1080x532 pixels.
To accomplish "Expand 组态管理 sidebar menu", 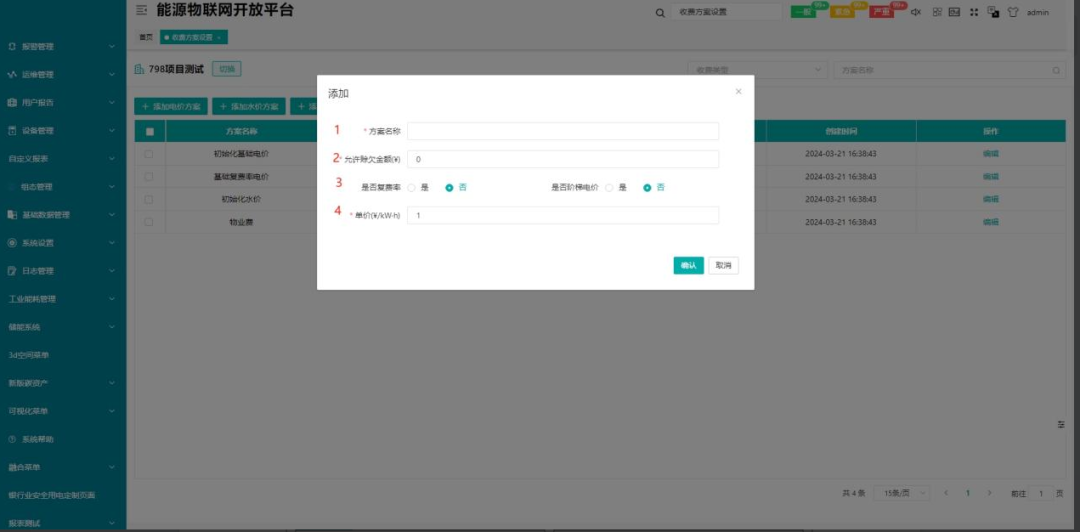I will click(x=63, y=187).
